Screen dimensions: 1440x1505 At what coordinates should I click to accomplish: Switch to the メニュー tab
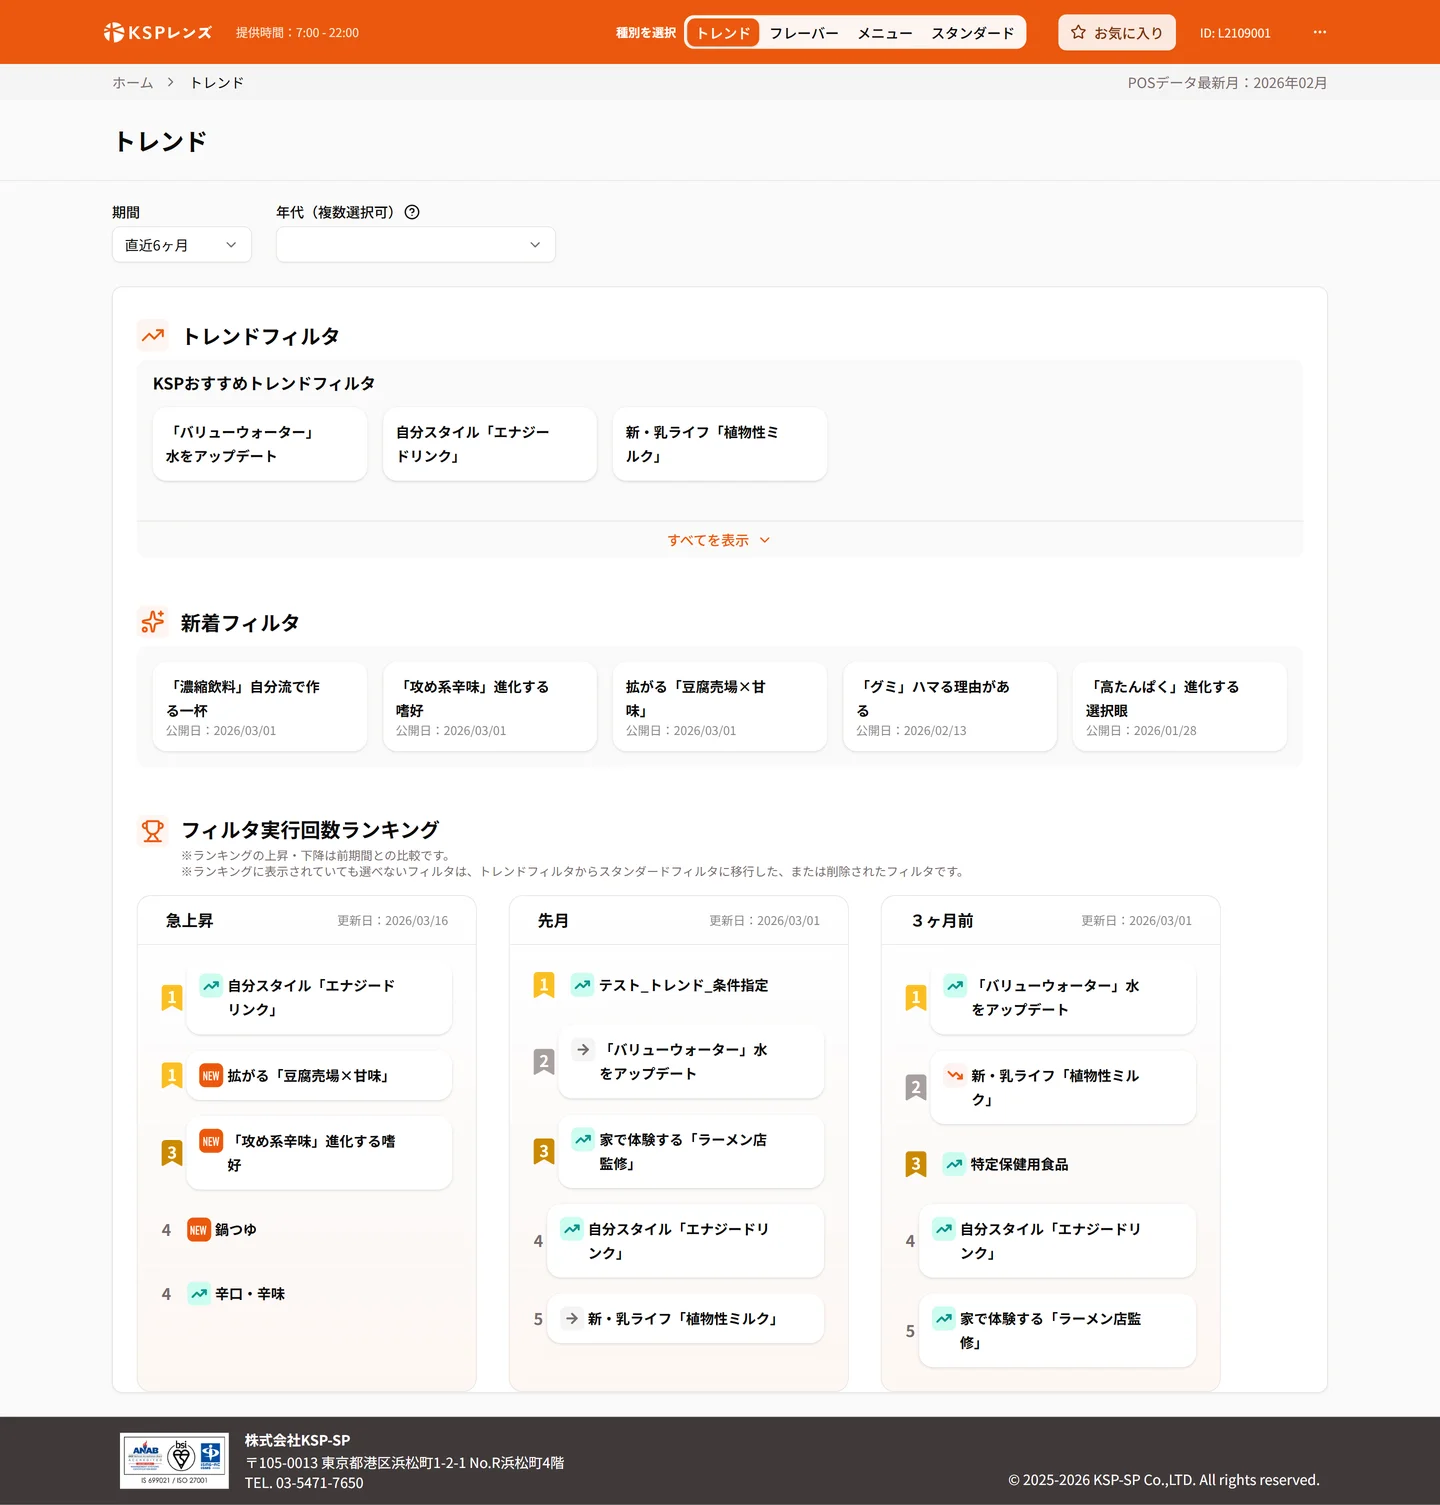coord(884,33)
